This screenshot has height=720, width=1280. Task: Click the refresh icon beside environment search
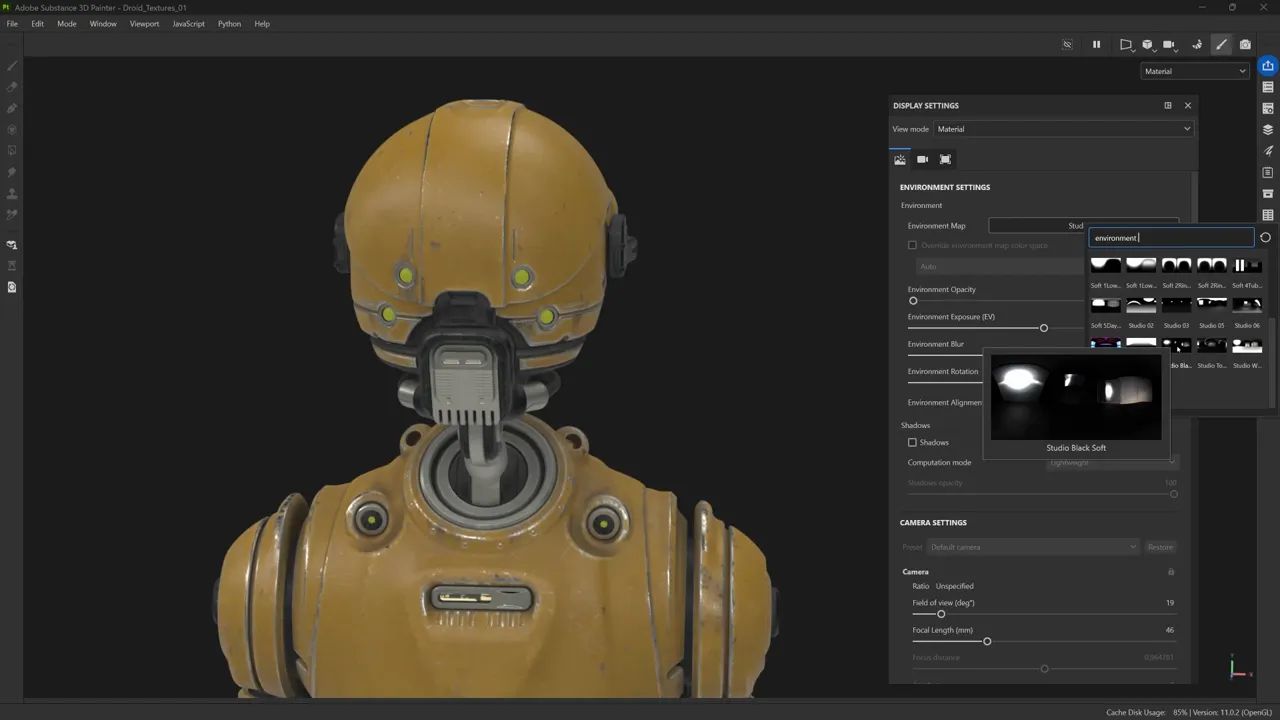point(1265,238)
